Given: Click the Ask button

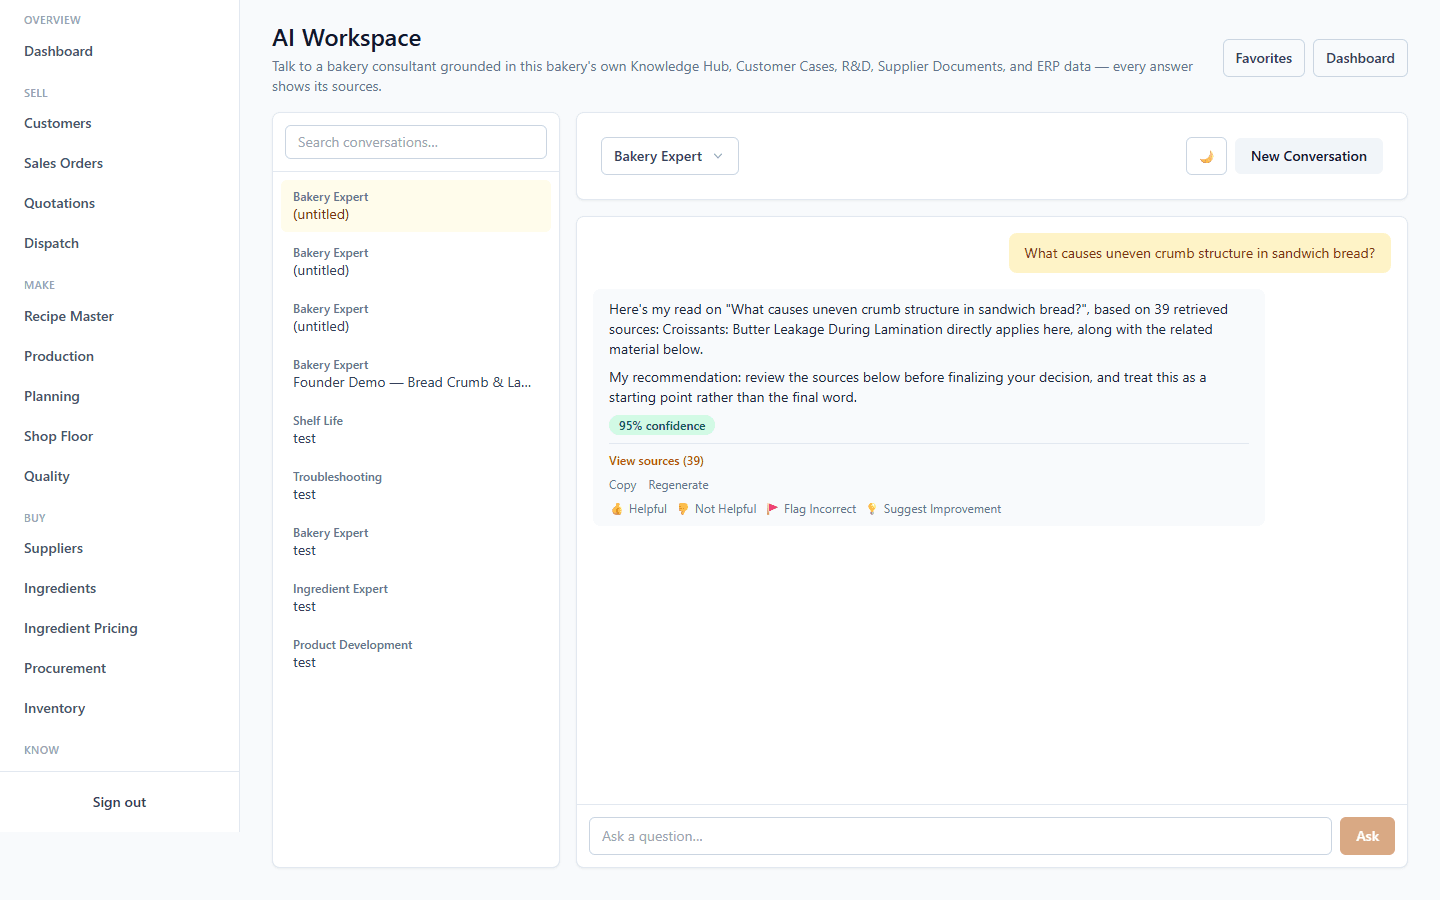Looking at the screenshot, I should pyautogui.click(x=1367, y=836).
